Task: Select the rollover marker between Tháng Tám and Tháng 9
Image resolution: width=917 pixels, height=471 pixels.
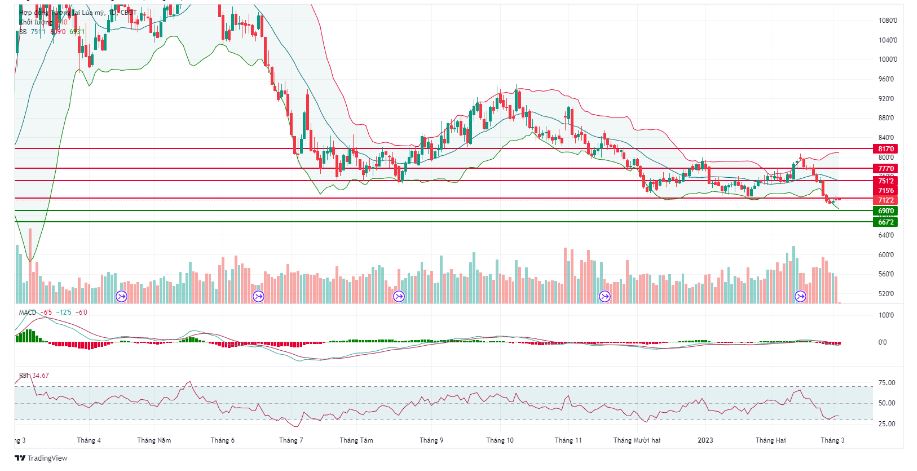Action: tap(399, 297)
